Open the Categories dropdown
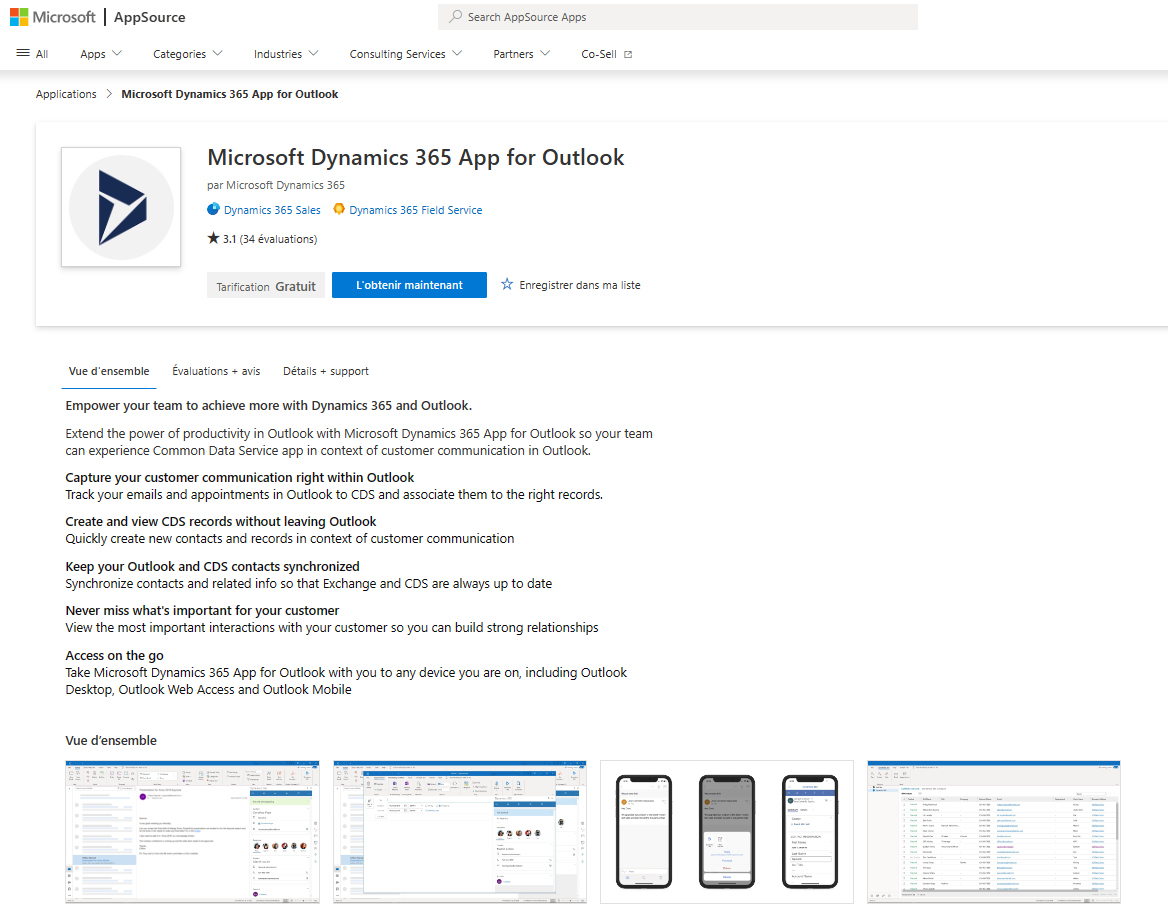This screenshot has width=1168, height=920. pos(187,54)
